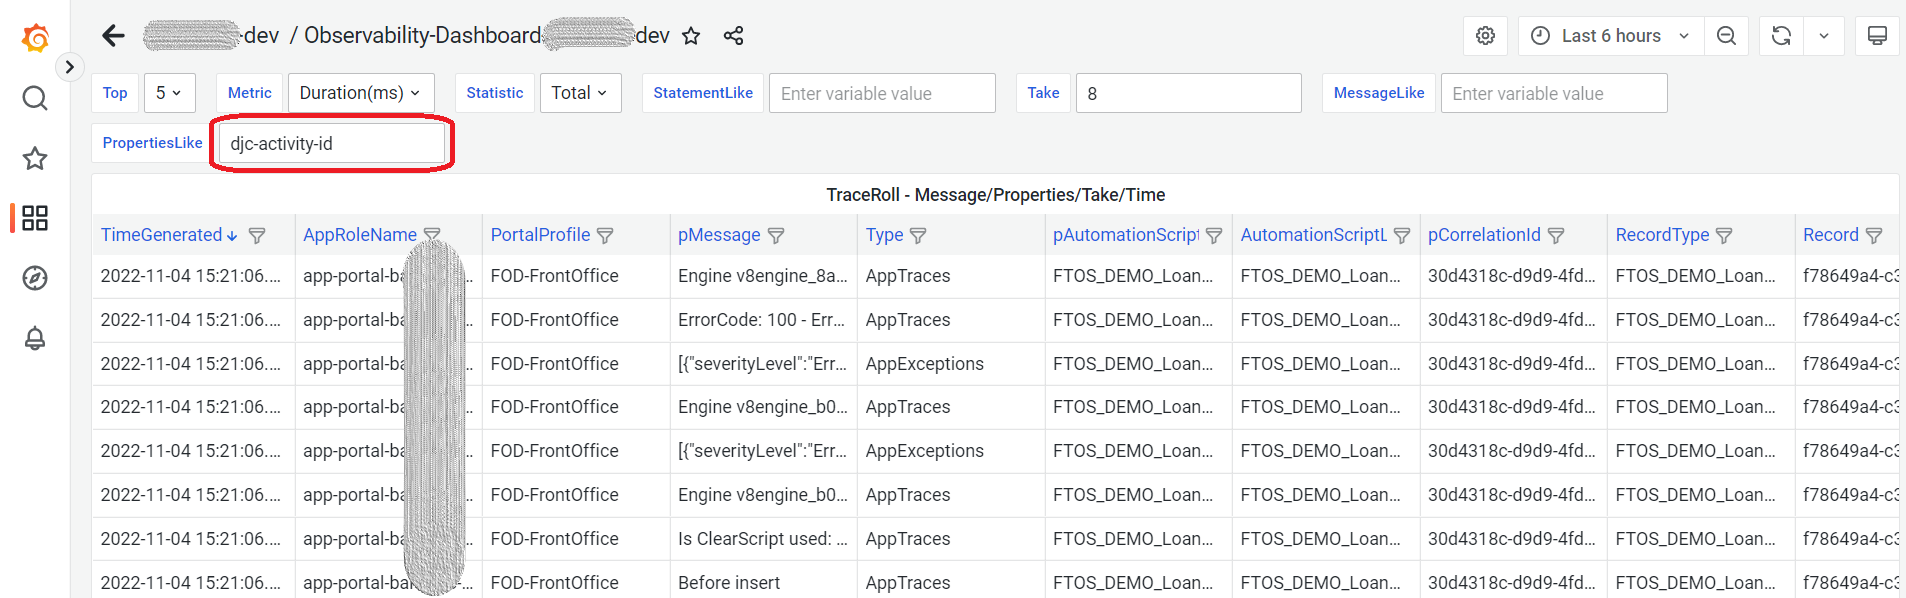This screenshot has height=598, width=1906.
Task: Open the Last 6 hours time picker
Action: 1610,36
